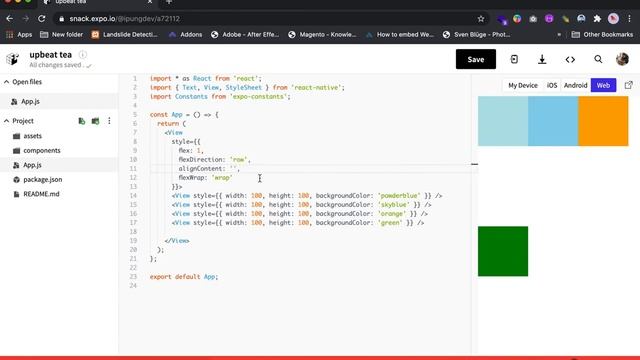Click the Expo Snack logo icon

[12, 59]
